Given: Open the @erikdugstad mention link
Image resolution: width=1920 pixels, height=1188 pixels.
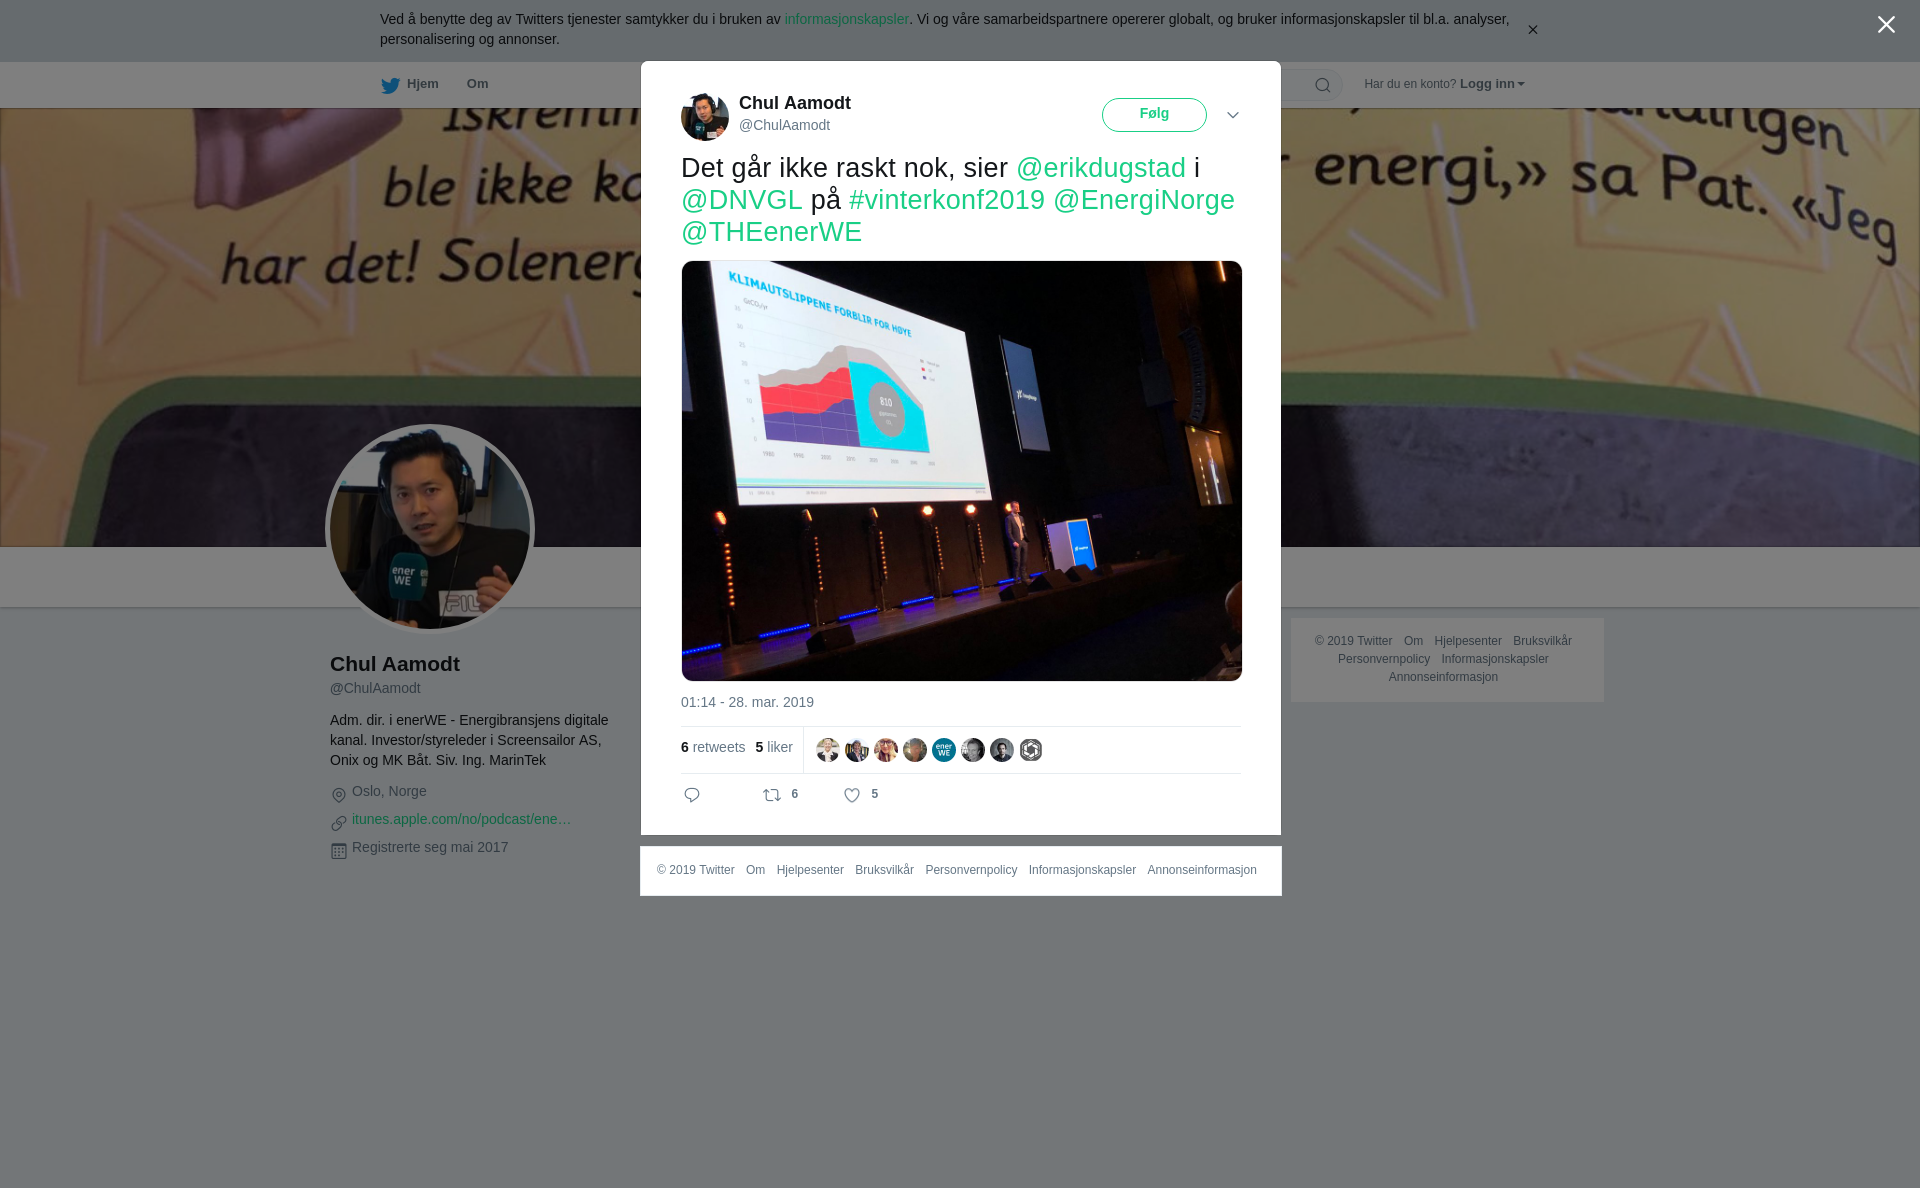Looking at the screenshot, I should 1101,168.
